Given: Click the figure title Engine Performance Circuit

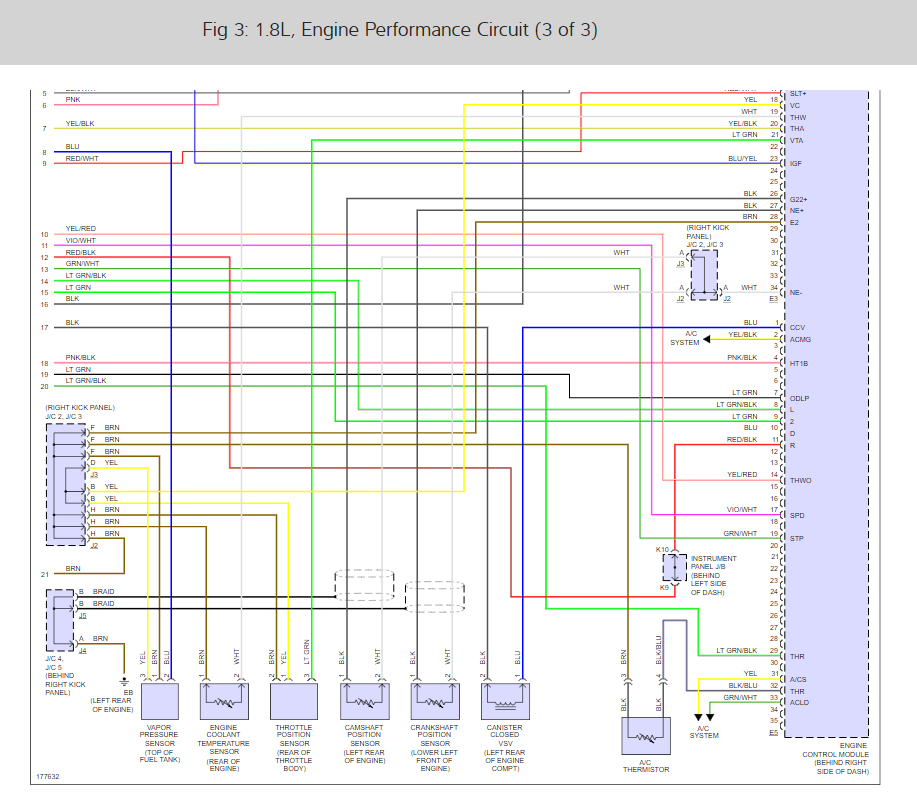Looking at the screenshot, I should 400,30.
